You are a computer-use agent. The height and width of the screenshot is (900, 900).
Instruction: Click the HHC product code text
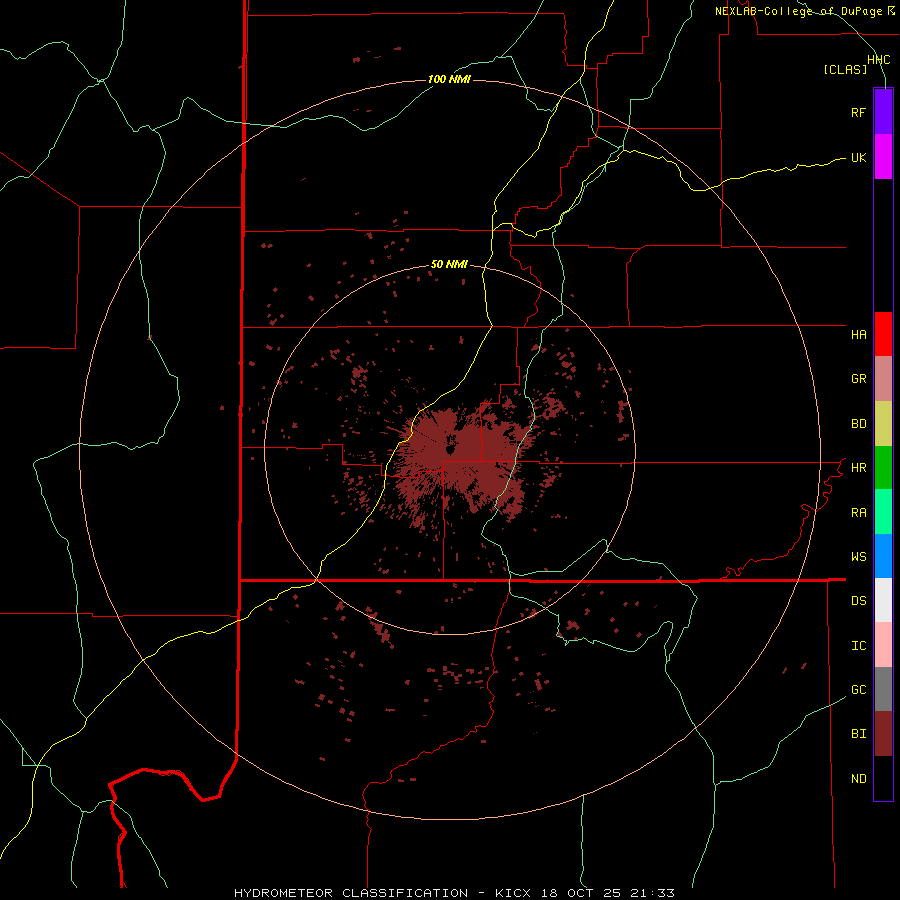point(878,60)
